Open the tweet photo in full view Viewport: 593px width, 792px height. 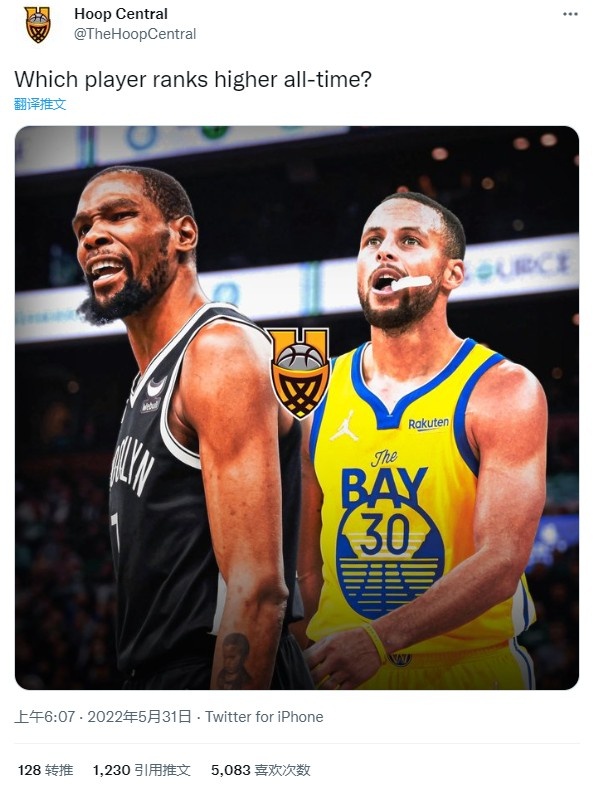297,408
